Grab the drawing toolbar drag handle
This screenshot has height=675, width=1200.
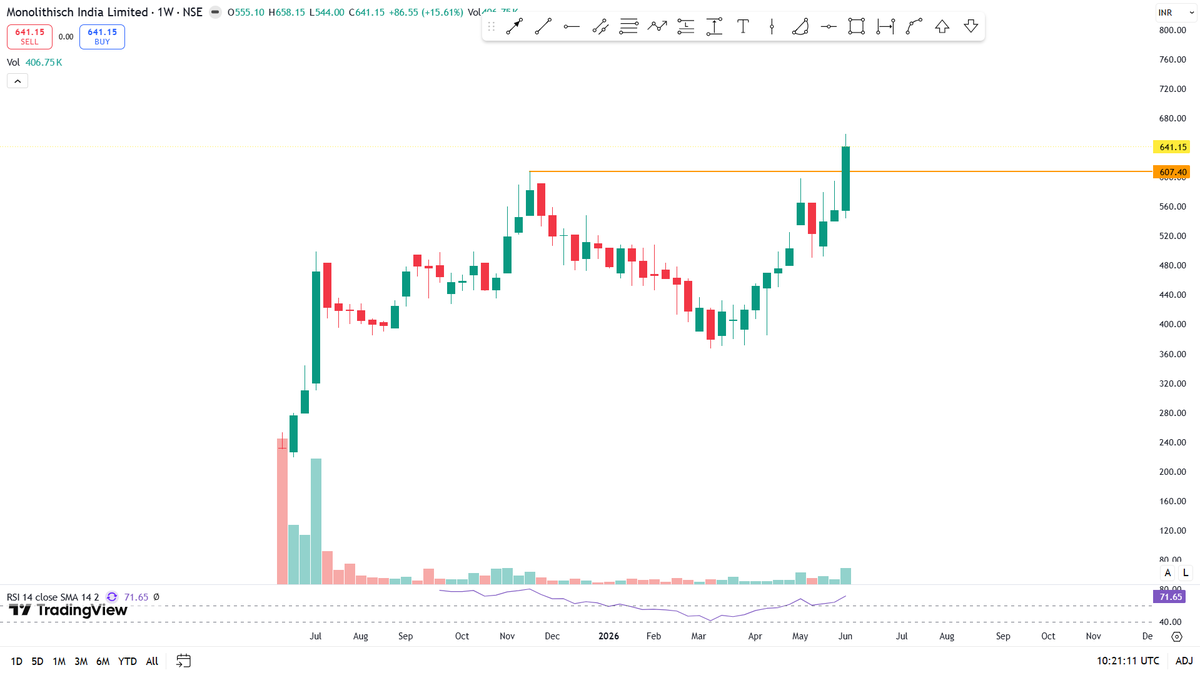(x=491, y=27)
